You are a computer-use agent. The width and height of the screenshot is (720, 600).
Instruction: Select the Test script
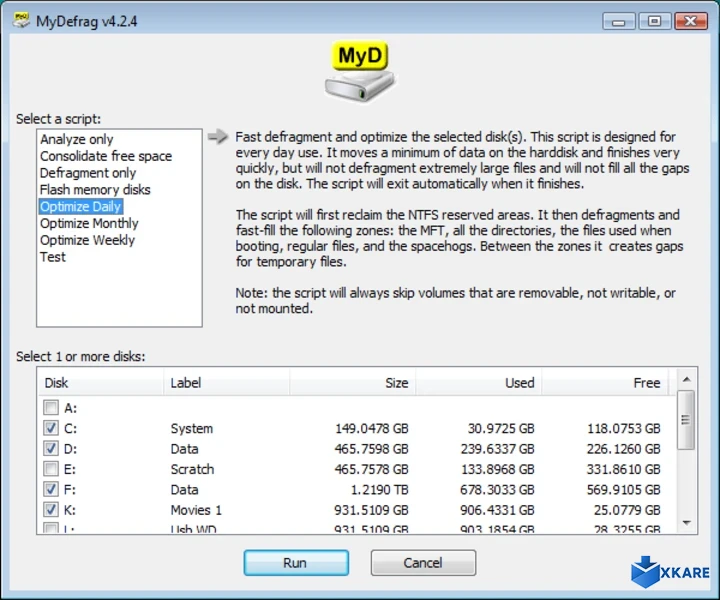(52, 257)
